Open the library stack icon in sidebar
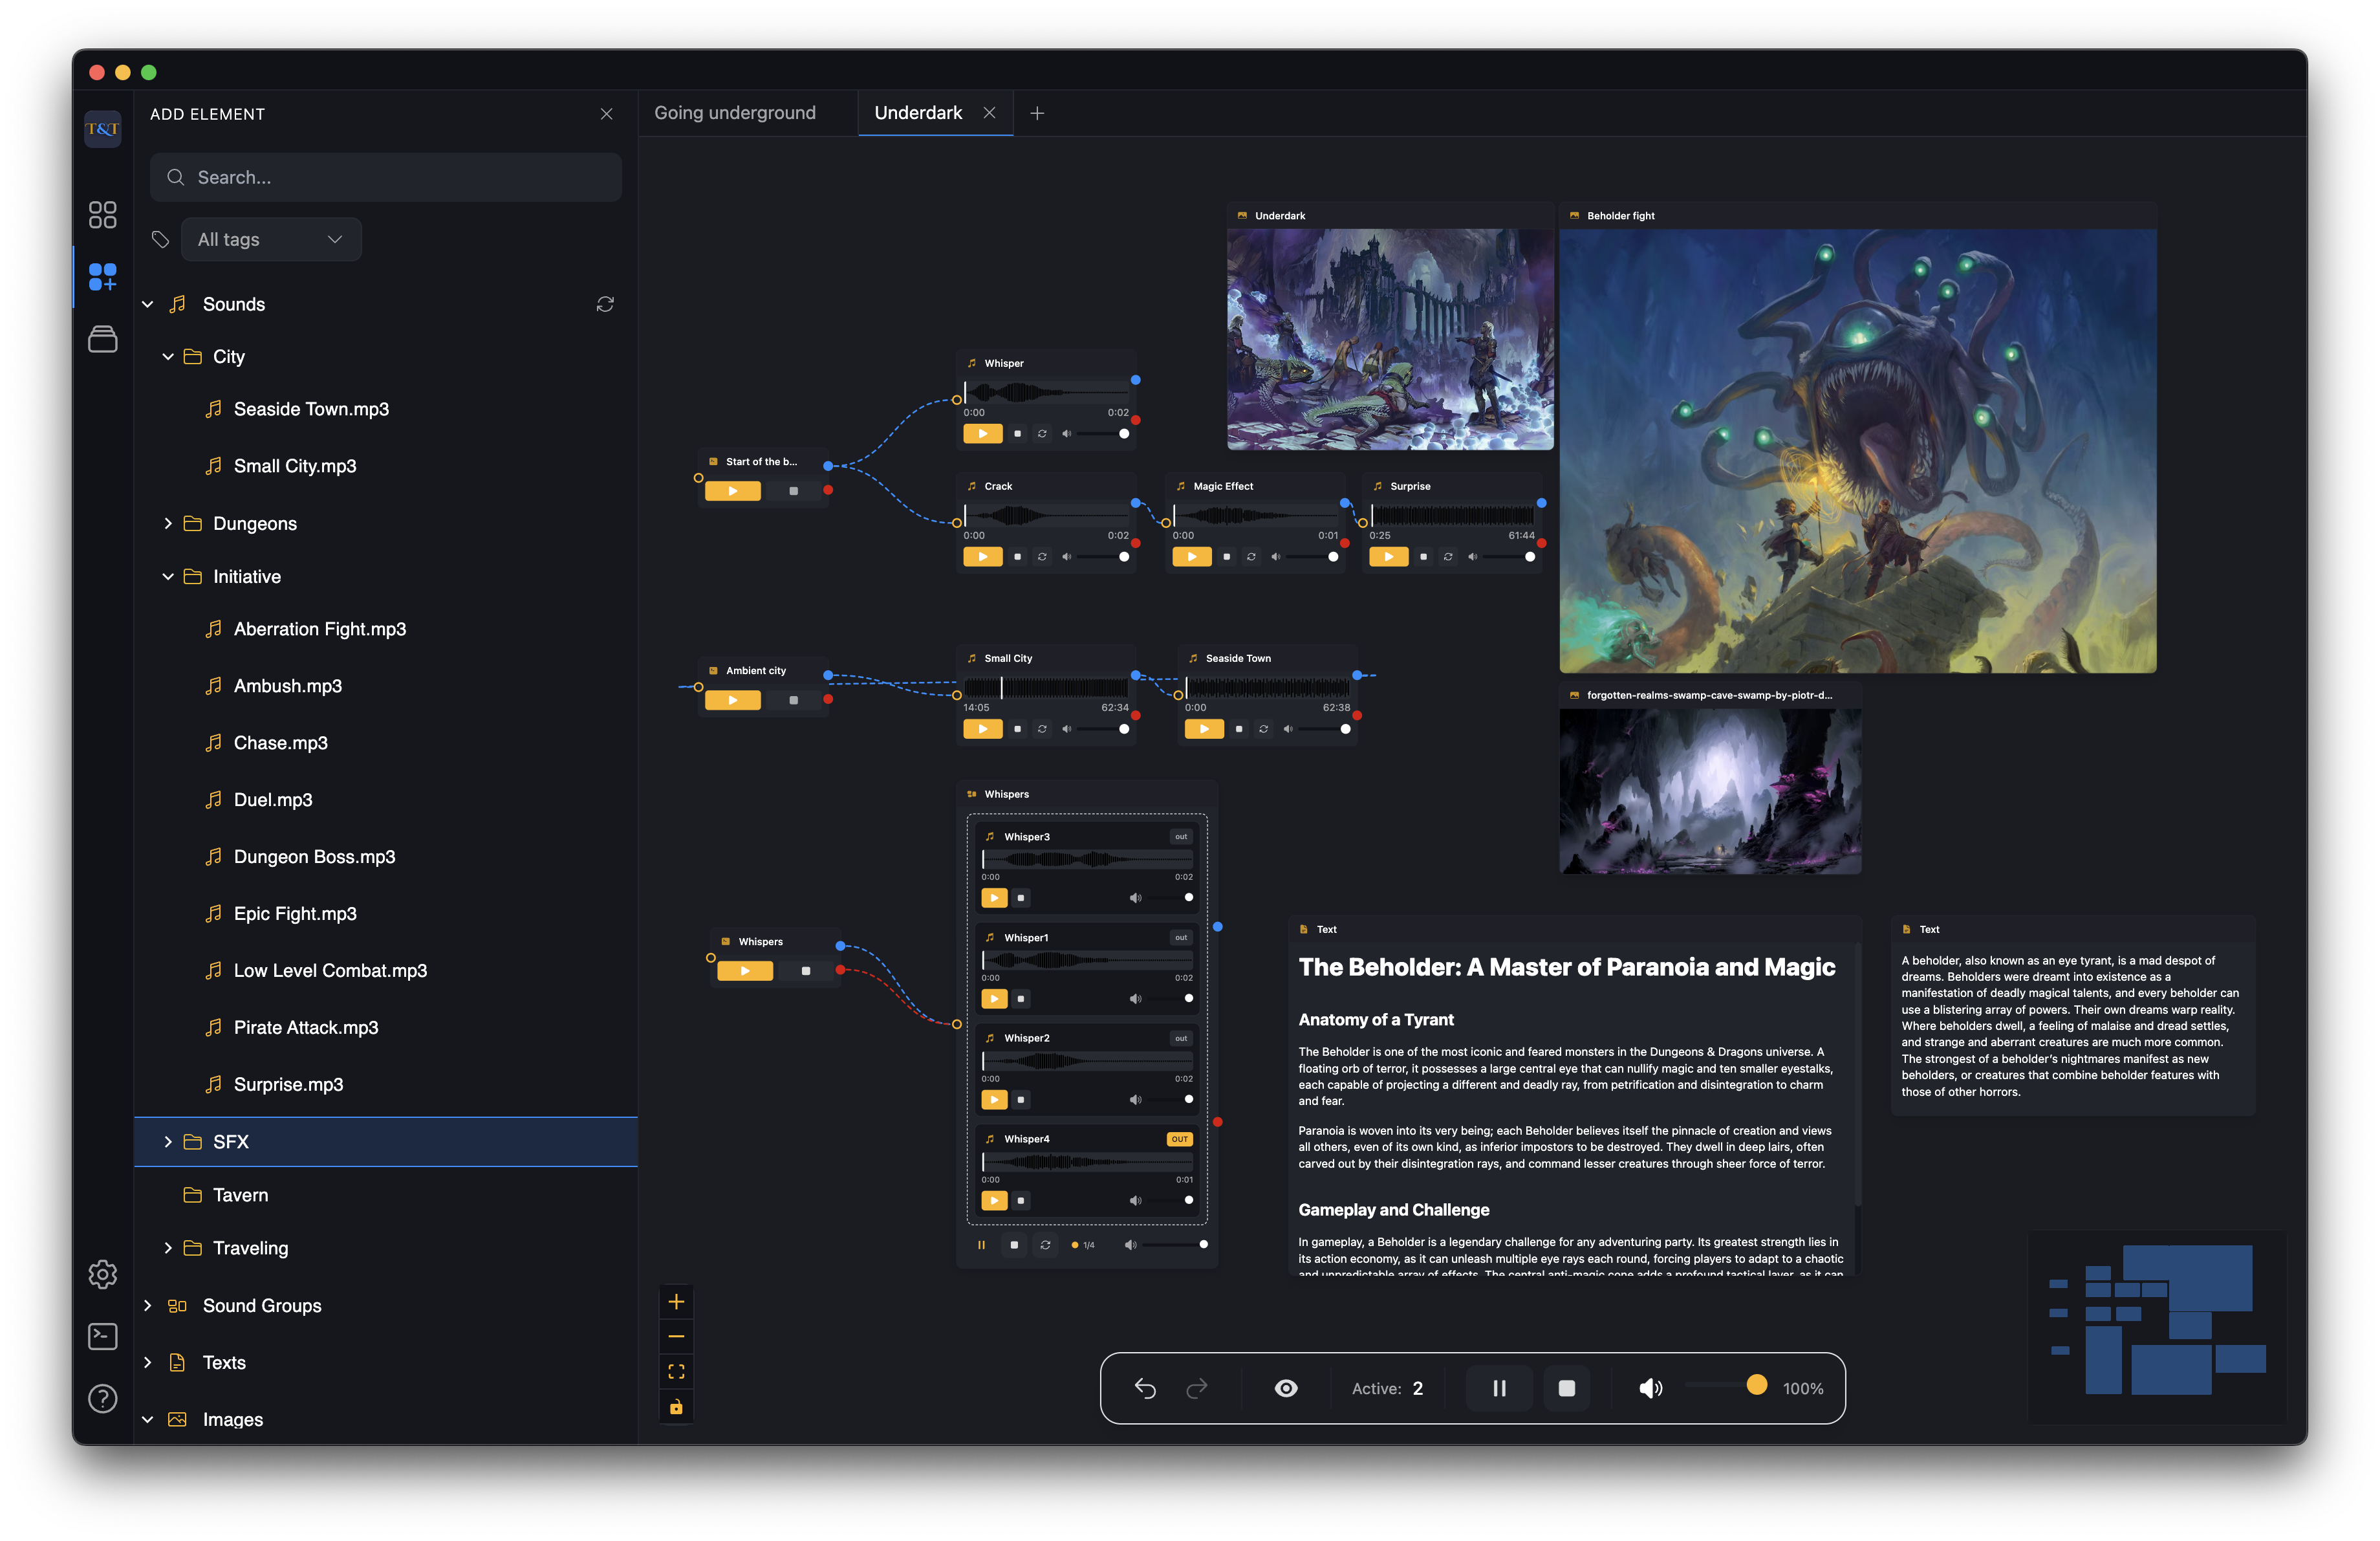Screen dimensions: 2380x1541 102,340
